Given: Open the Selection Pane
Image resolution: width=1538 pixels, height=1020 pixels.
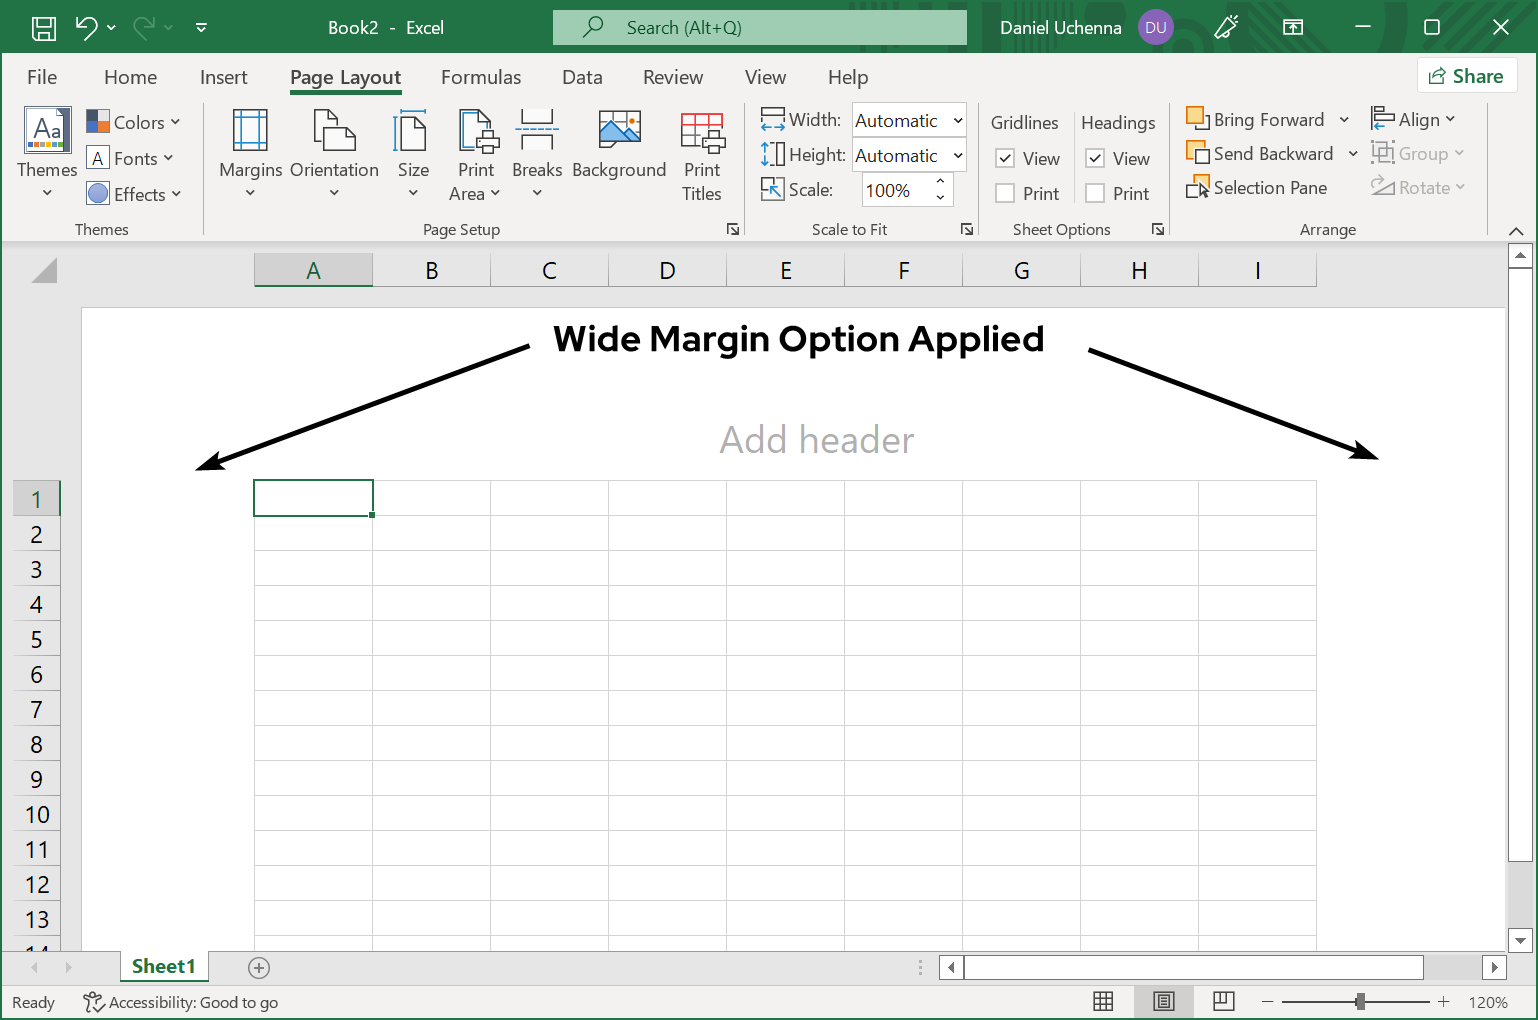Looking at the screenshot, I should 1257,188.
